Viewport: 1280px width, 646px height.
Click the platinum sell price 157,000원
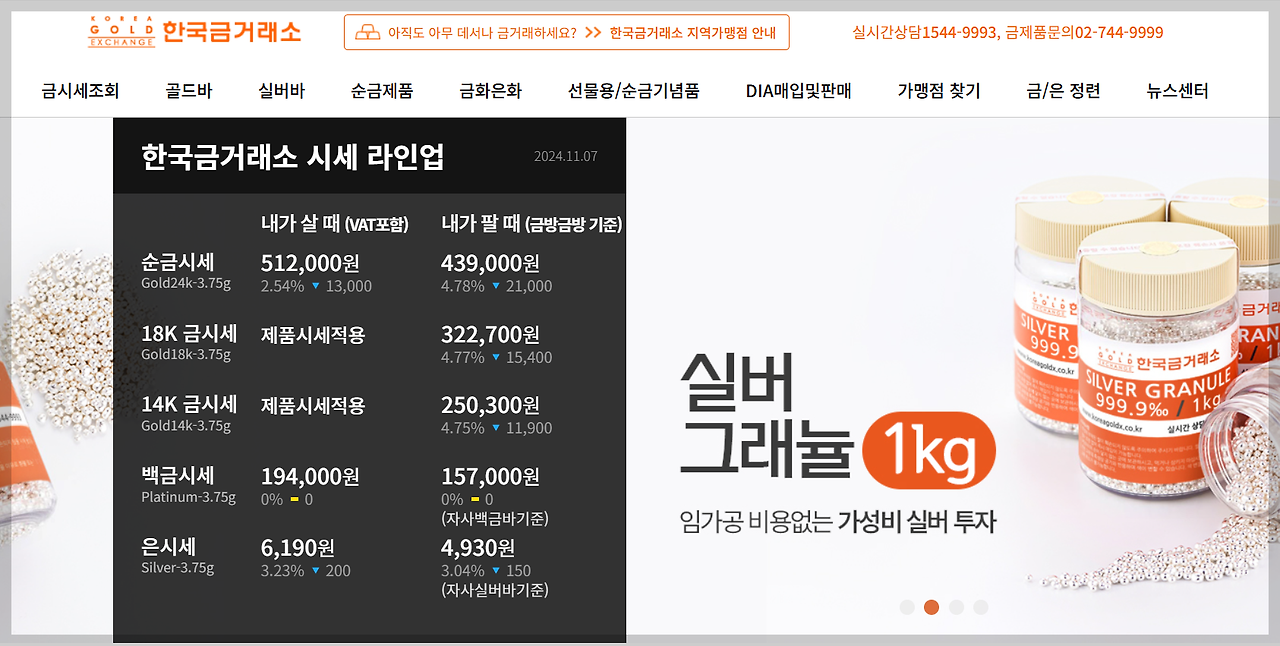(490, 476)
